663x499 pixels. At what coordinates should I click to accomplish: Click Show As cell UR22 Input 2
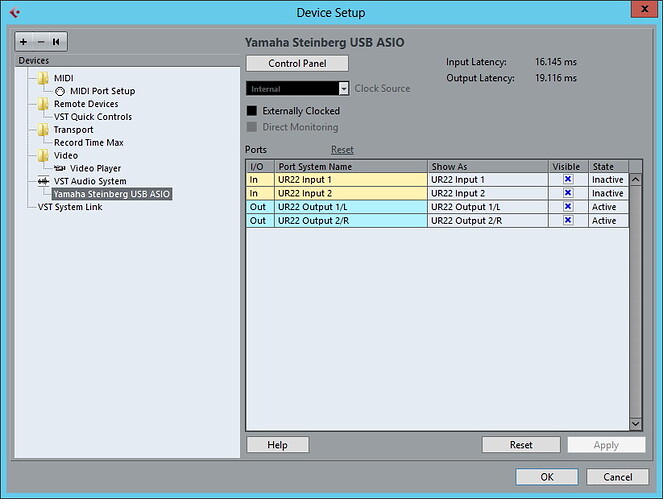tap(488, 193)
